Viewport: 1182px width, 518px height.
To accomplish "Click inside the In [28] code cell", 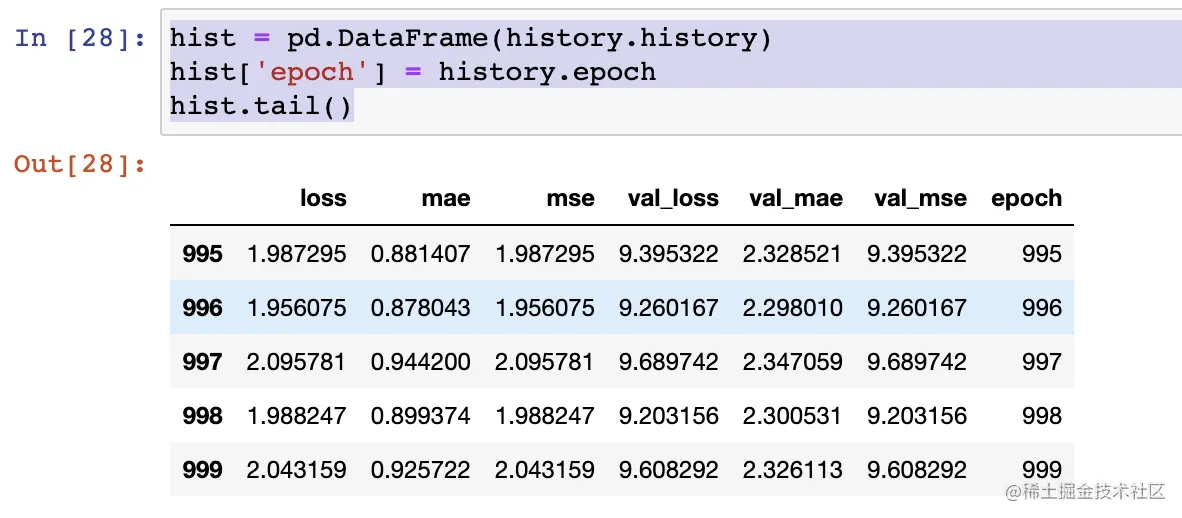I will coord(671,72).
